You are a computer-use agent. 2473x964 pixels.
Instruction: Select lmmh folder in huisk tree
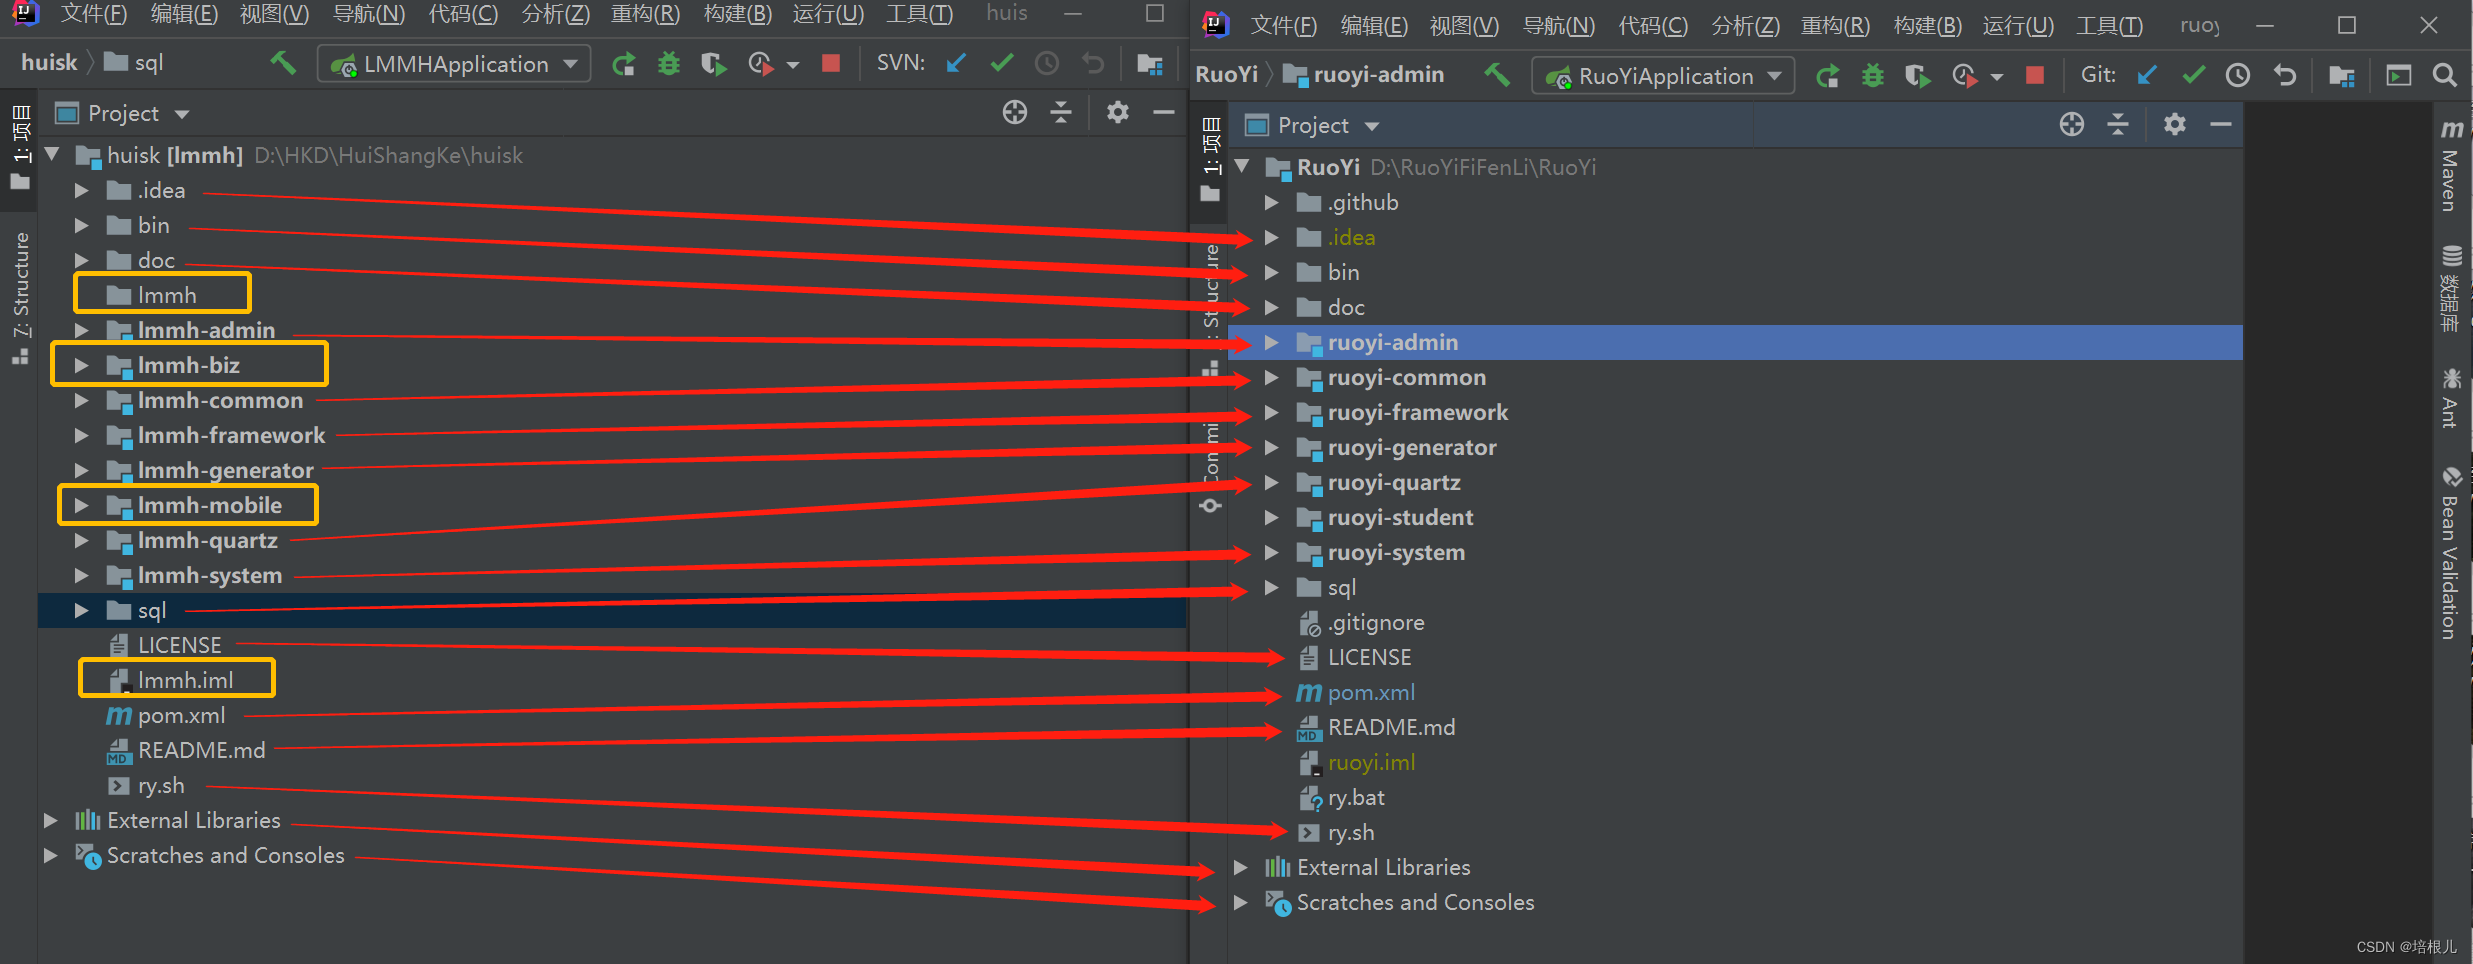[167, 295]
